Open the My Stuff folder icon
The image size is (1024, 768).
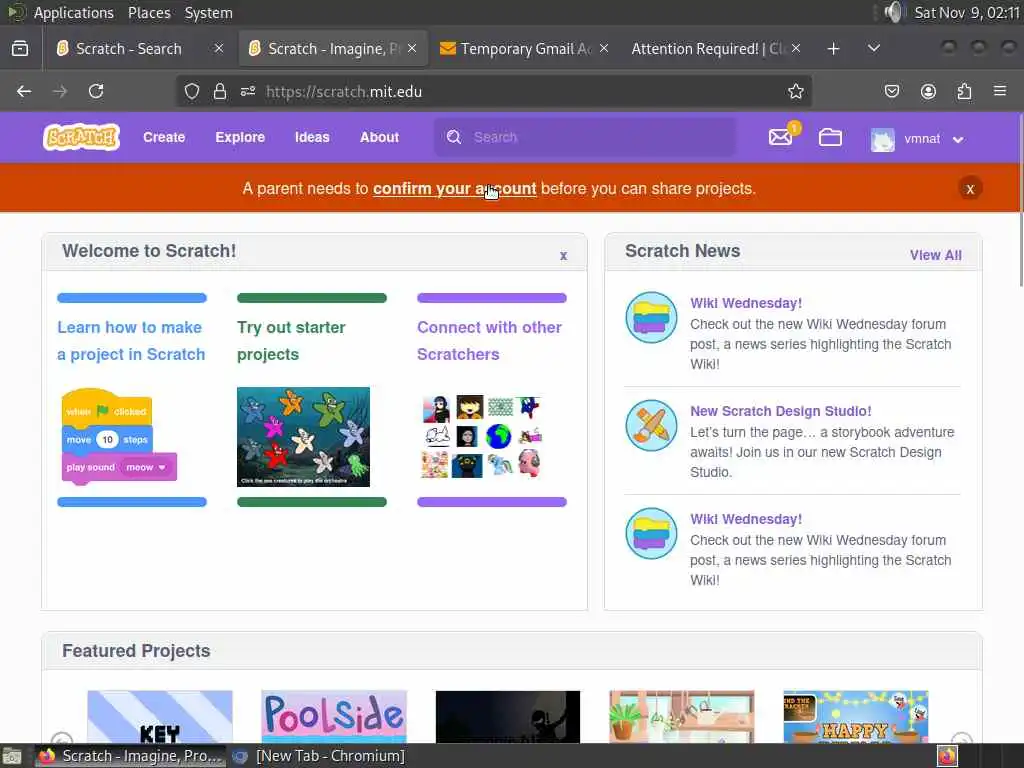coord(830,137)
